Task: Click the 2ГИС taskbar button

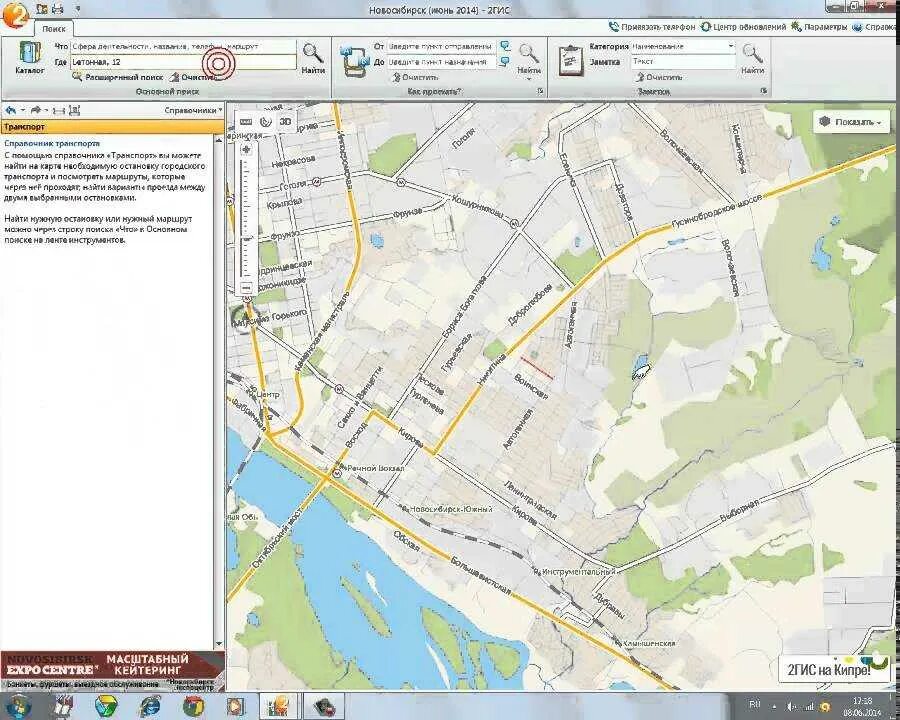Action: 279,706
